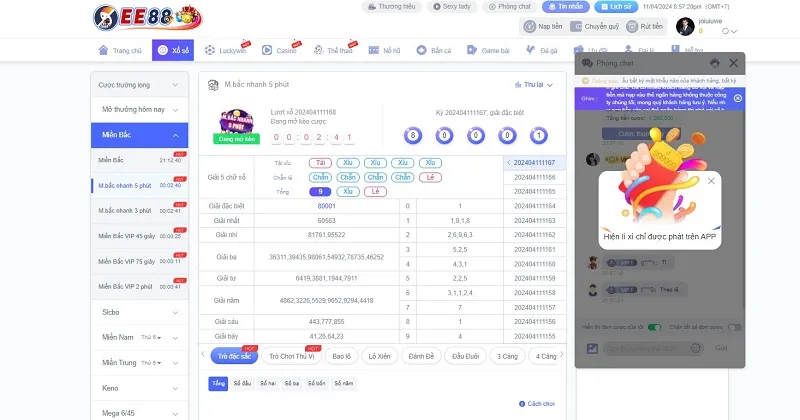
Task: Click the Phòng chat header button
Action: 510,7
